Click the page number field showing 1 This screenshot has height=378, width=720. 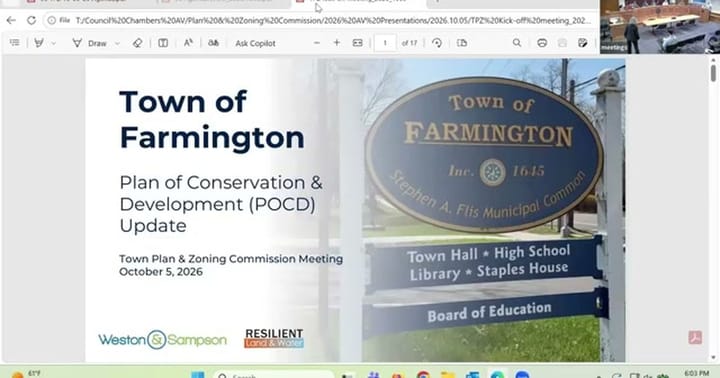point(385,43)
